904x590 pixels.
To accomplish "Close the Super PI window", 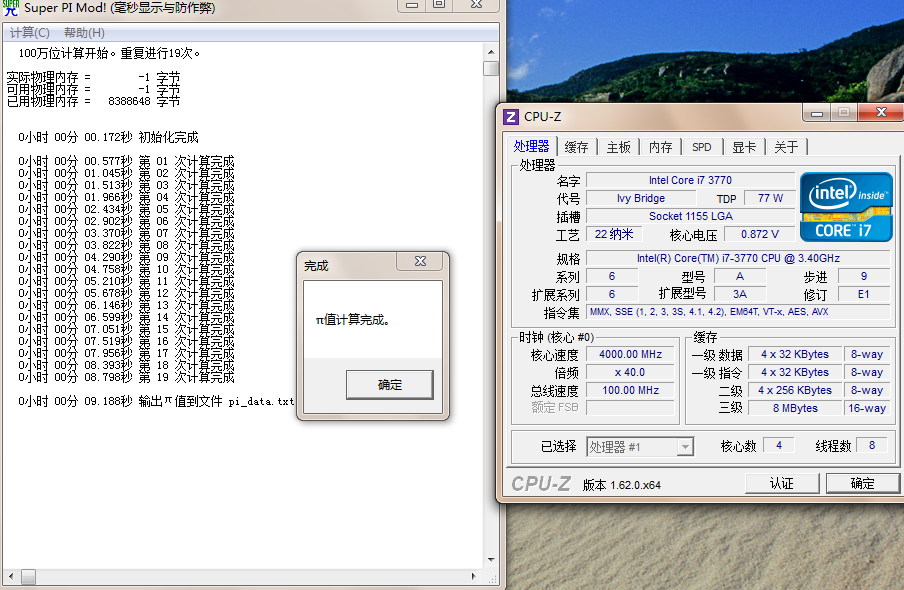I will click(x=476, y=5).
